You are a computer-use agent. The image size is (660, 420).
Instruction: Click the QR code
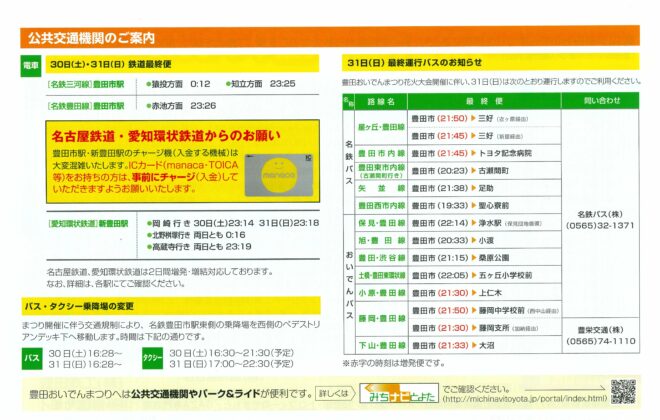[623, 392]
